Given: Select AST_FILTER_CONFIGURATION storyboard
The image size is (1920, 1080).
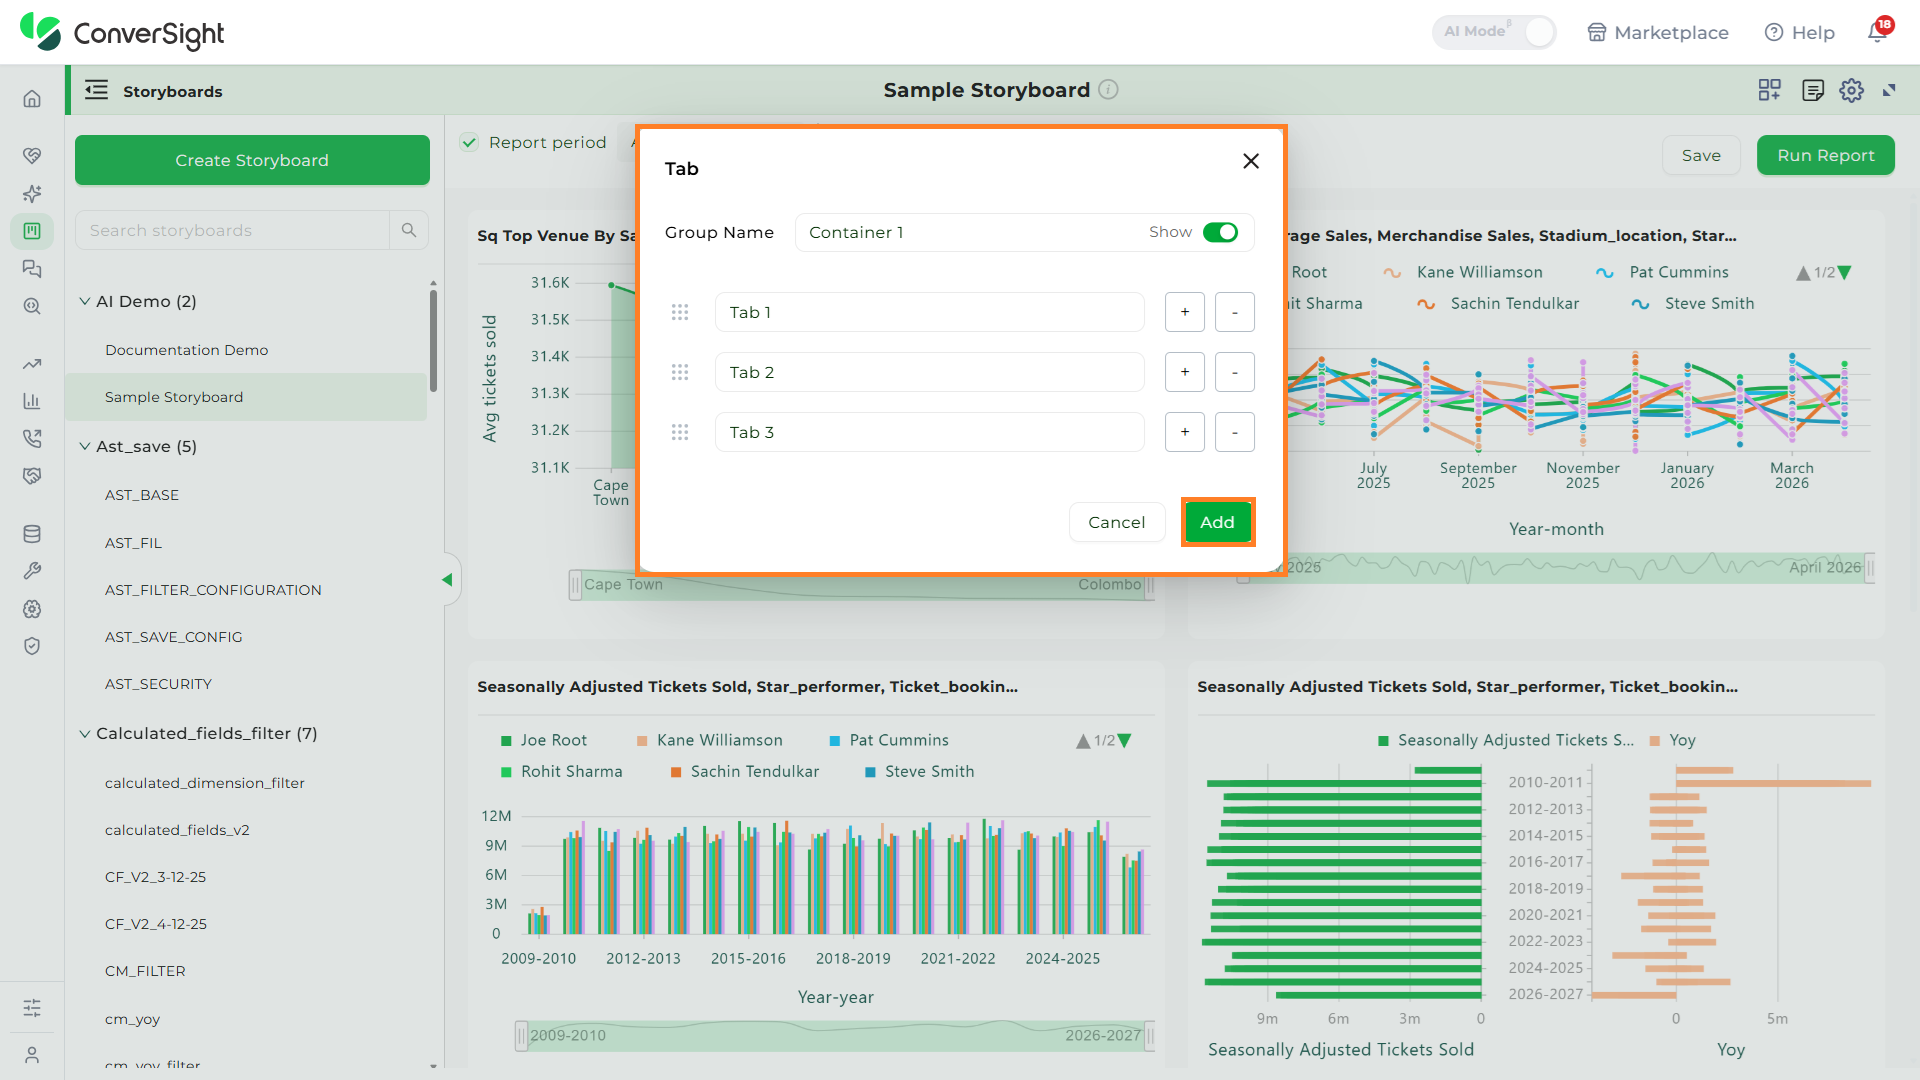Looking at the screenshot, I should click(213, 590).
